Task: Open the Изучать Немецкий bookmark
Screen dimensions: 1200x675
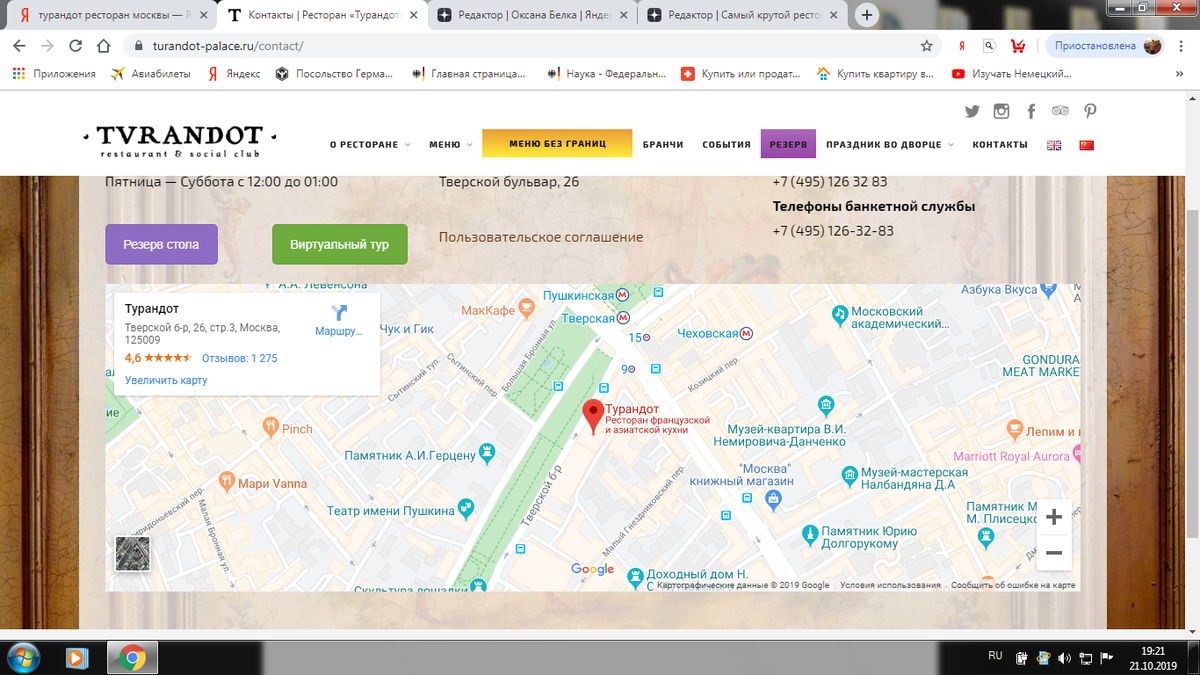Action: pyautogui.click(x=1011, y=74)
